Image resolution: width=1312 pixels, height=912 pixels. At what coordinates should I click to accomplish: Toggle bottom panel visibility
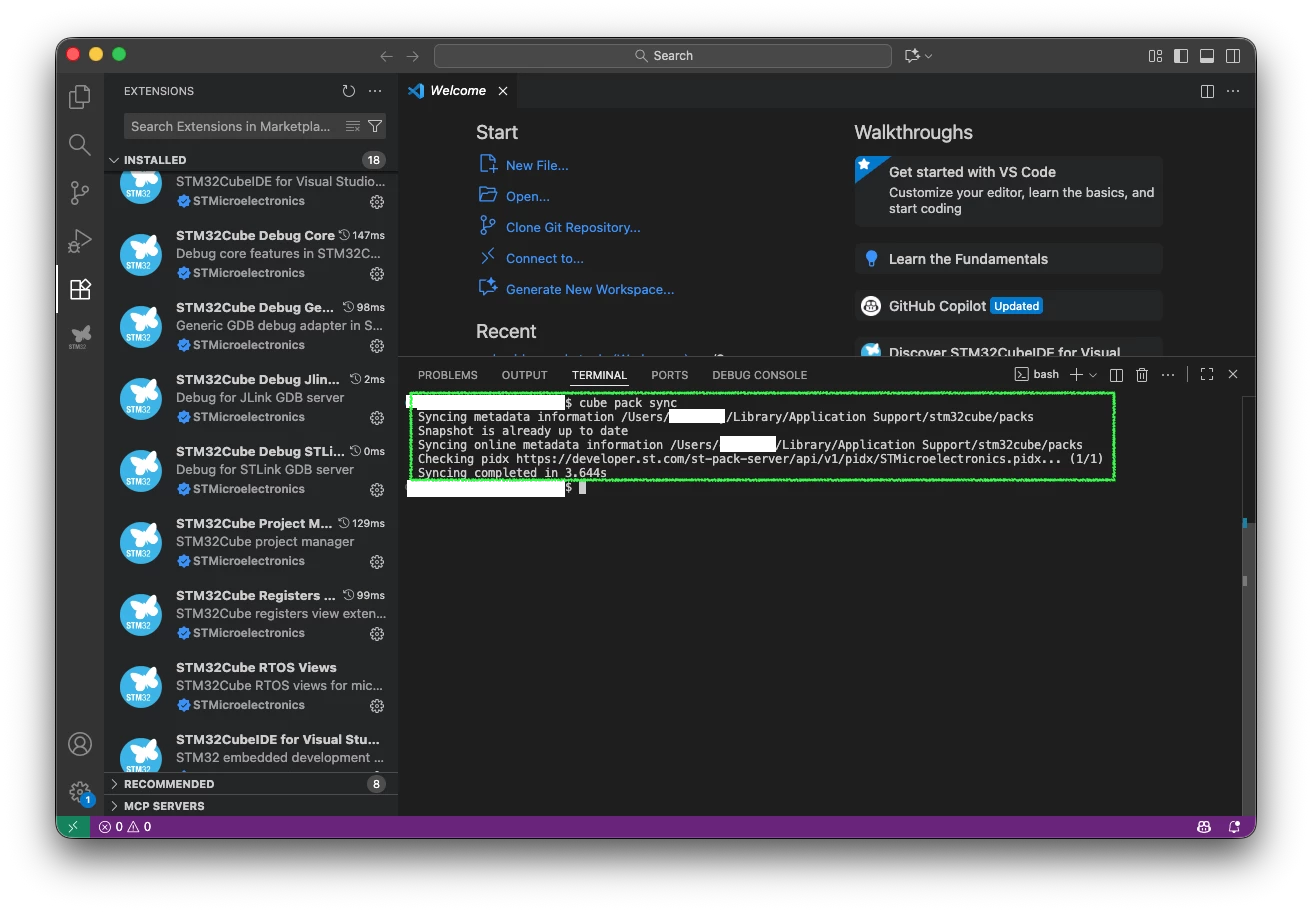(x=1207, y=56)
